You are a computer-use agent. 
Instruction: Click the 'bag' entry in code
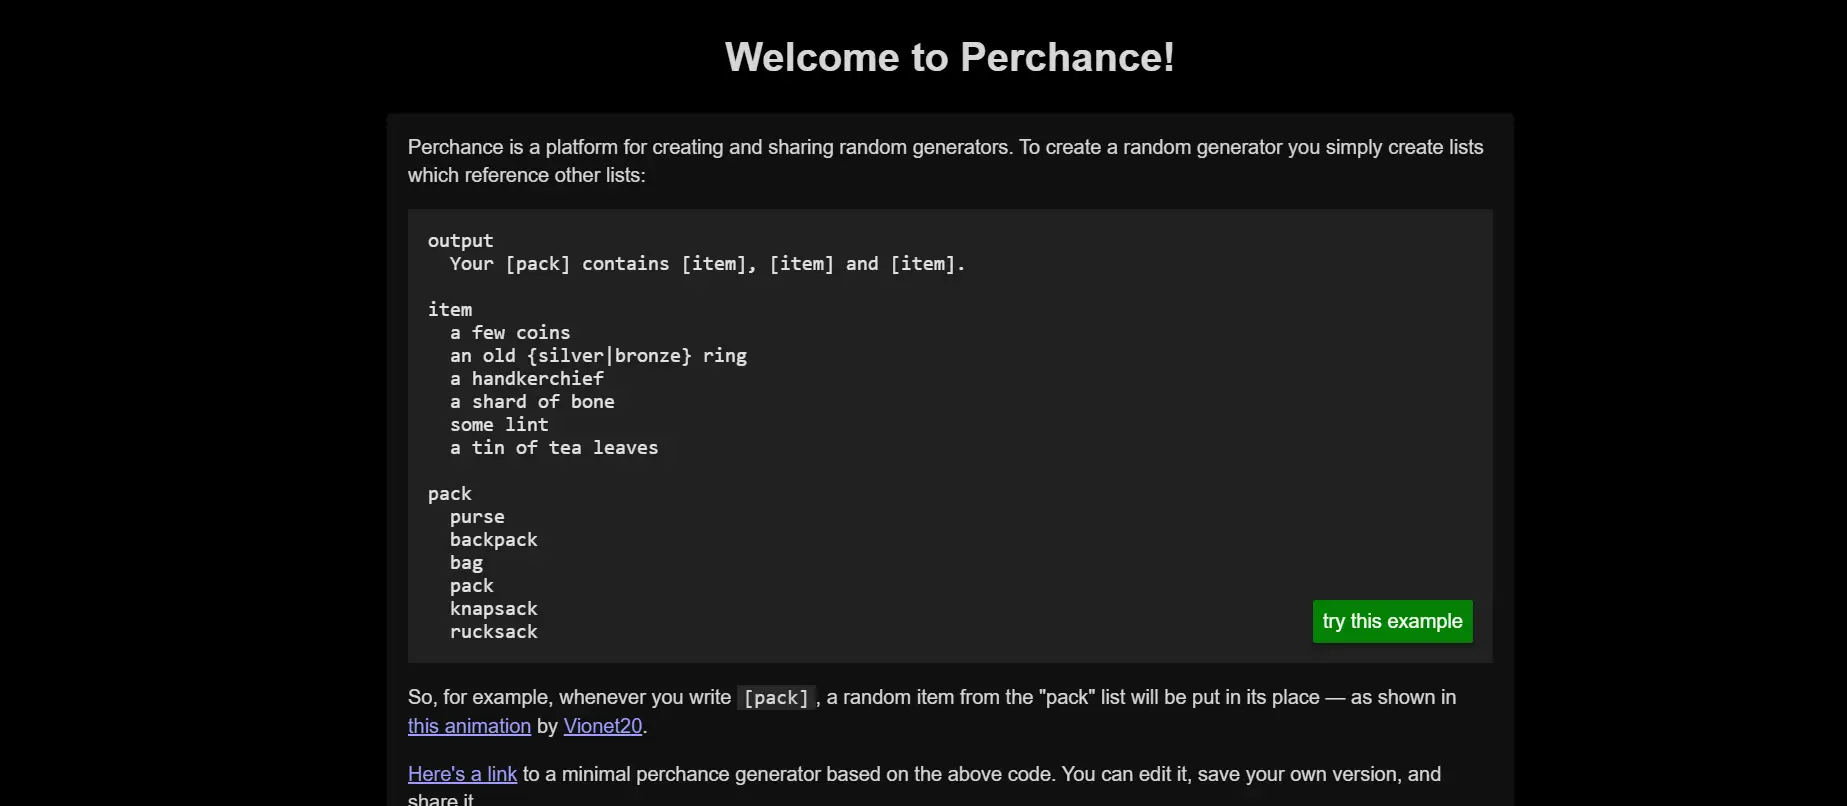466,563
